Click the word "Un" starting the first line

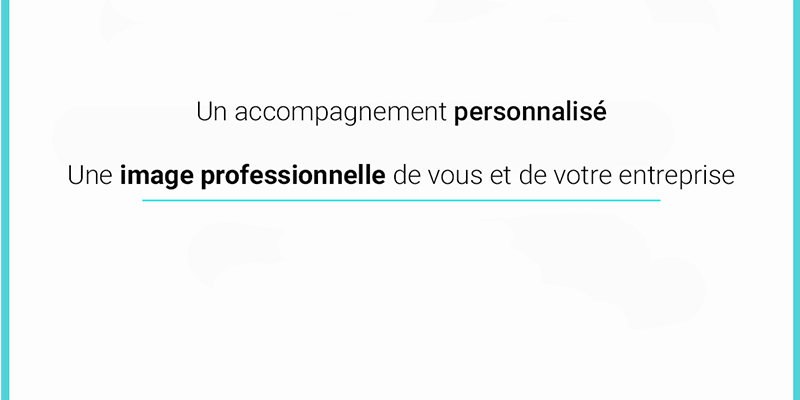coord(212,112)
